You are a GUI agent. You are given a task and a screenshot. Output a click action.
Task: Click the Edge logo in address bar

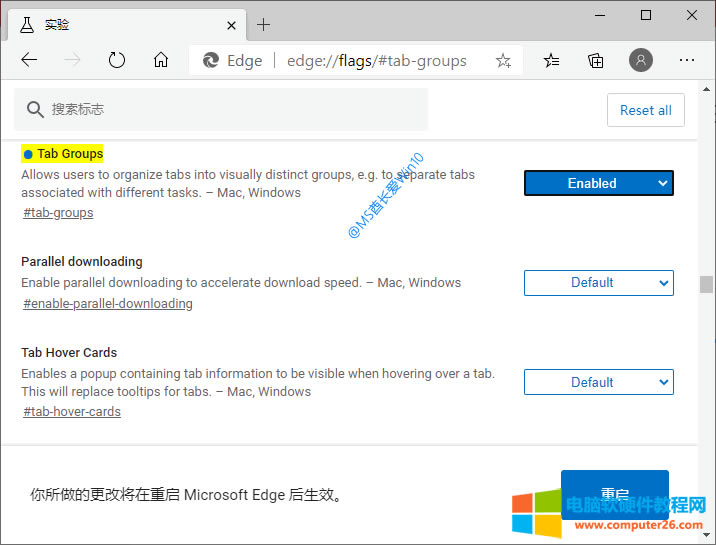(x=211, y=60)
